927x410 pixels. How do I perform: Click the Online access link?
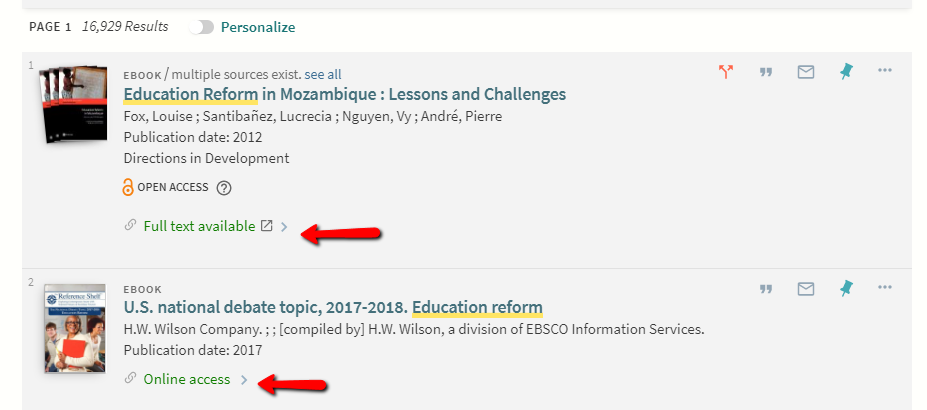click(187, 379)
